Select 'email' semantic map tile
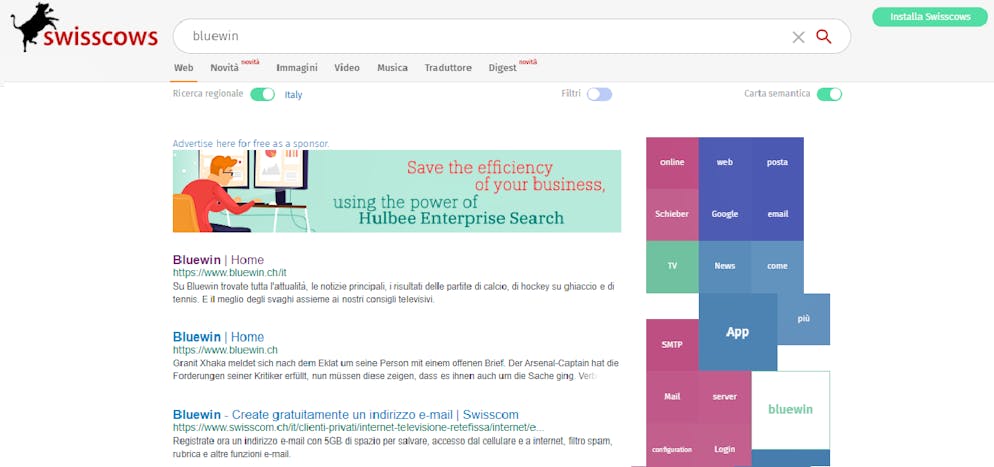This screenshot has width=994, height=467. point(777,215)
